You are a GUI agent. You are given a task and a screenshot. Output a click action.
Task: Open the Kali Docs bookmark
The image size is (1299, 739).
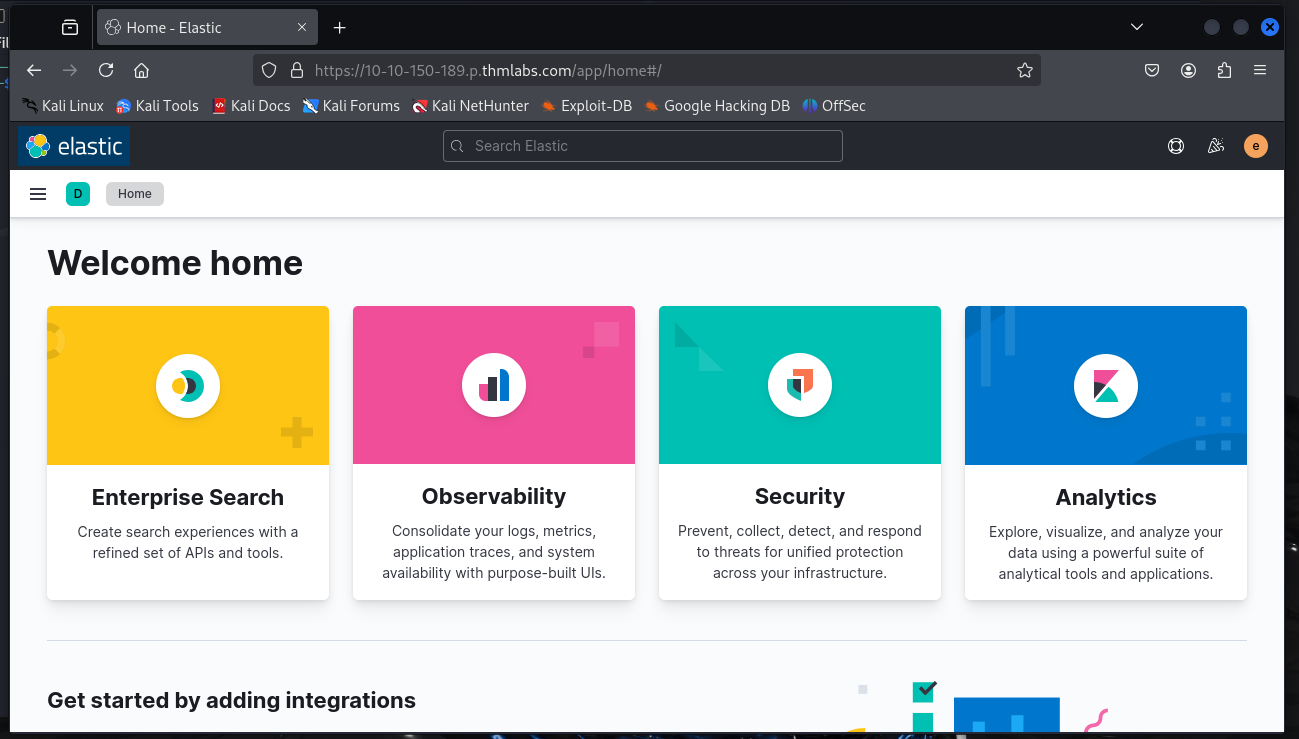(251, 105)
